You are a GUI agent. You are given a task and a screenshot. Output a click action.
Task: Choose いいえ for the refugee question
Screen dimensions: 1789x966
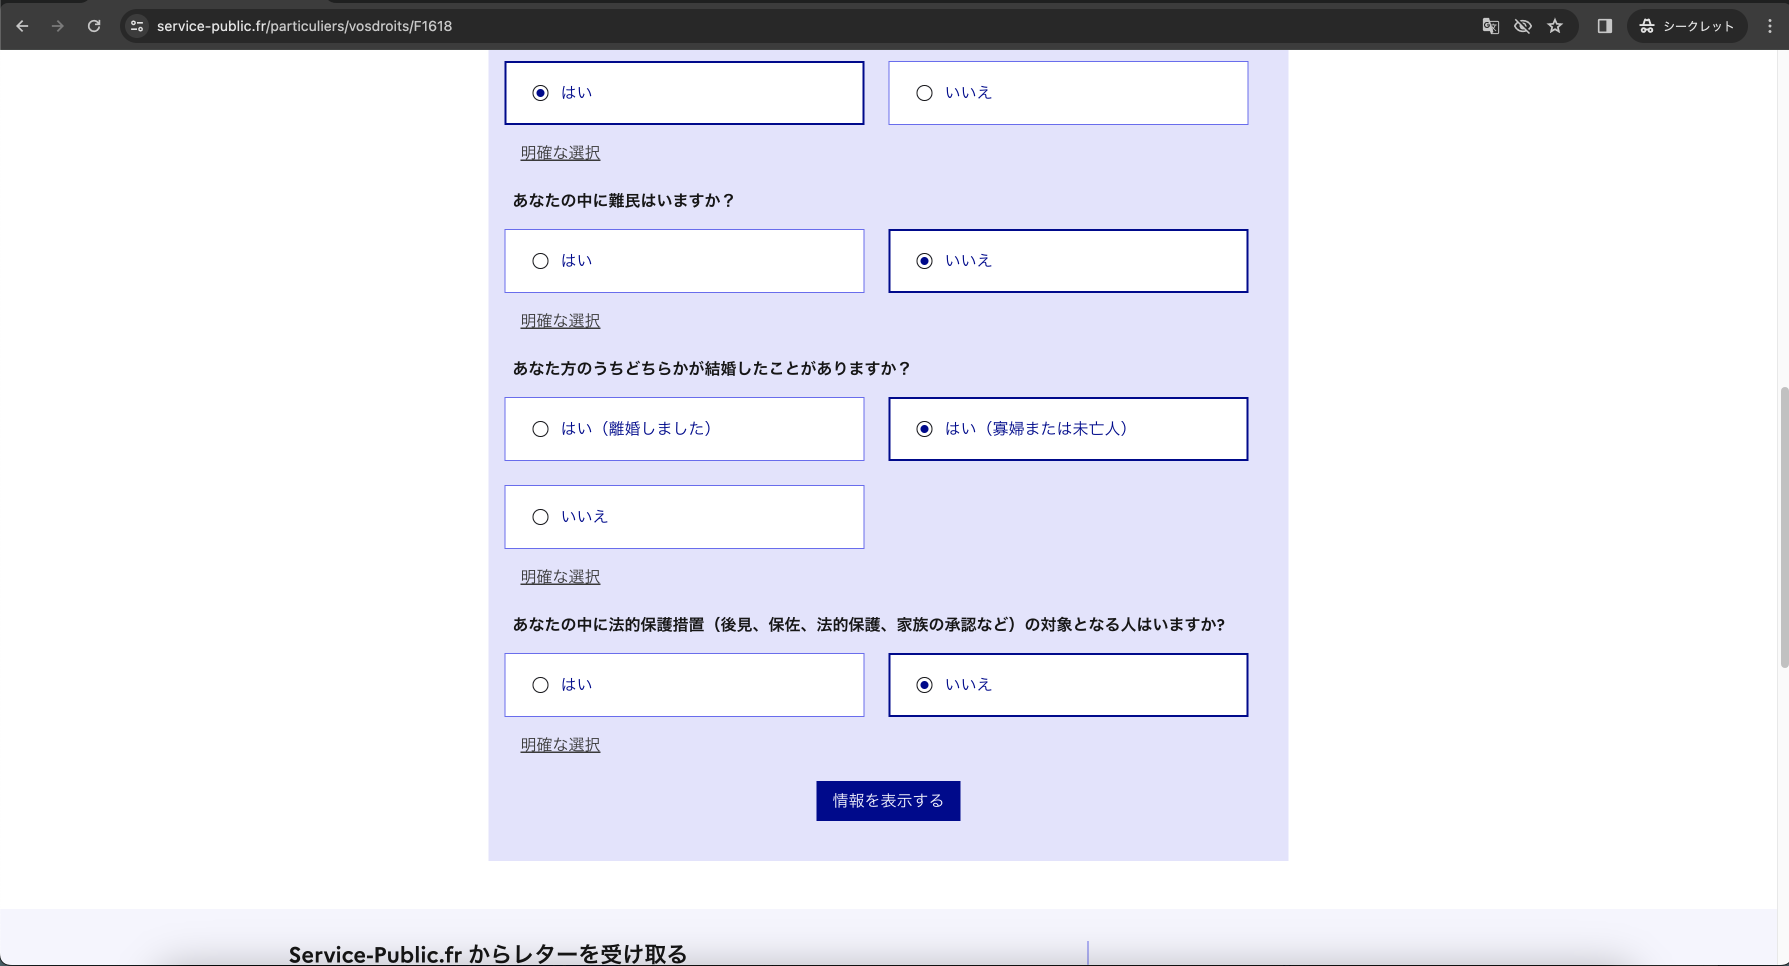(1068, 261)
